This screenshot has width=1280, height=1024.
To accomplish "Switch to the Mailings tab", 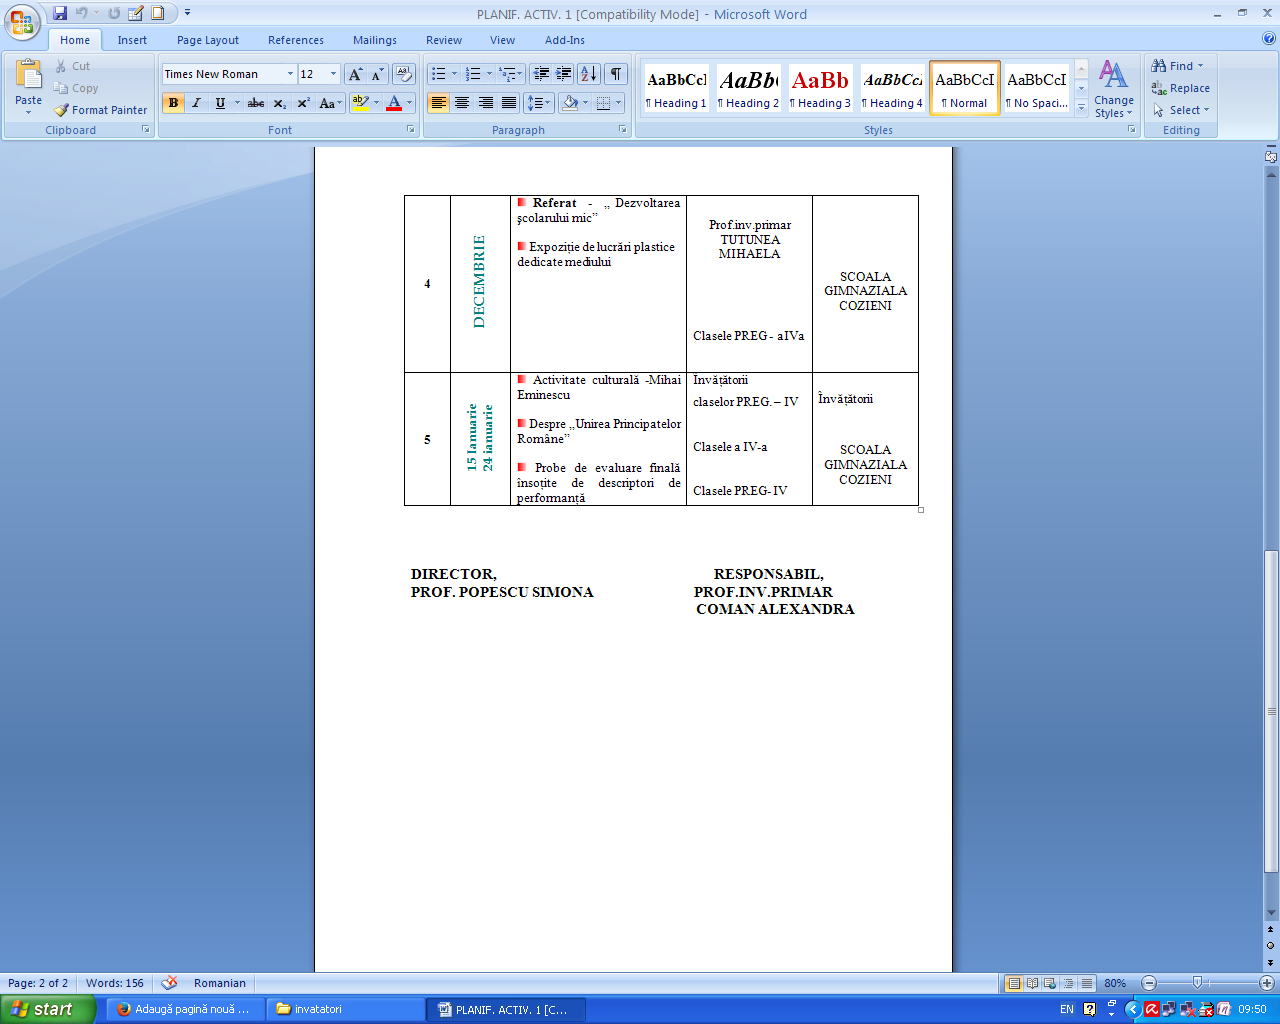I will pyautogui.click(x=374, y=40).
